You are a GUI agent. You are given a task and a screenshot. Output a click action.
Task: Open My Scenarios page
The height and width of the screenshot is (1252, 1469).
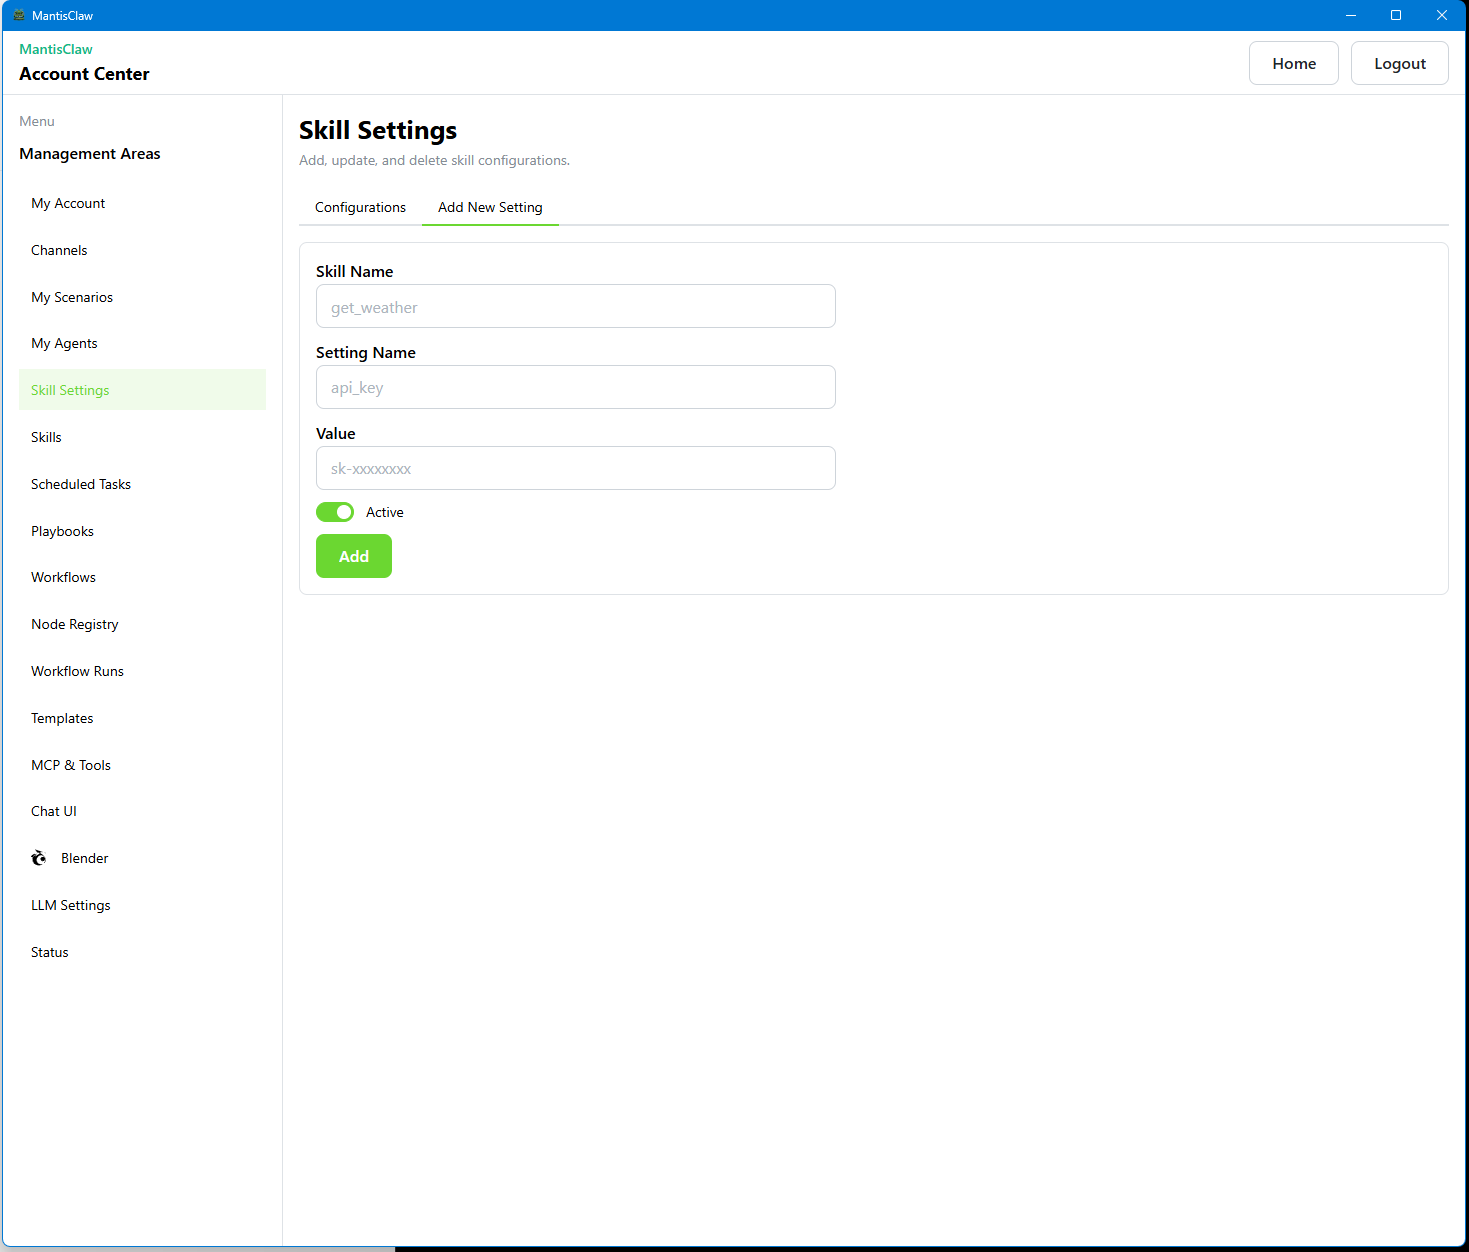point(72,297)
